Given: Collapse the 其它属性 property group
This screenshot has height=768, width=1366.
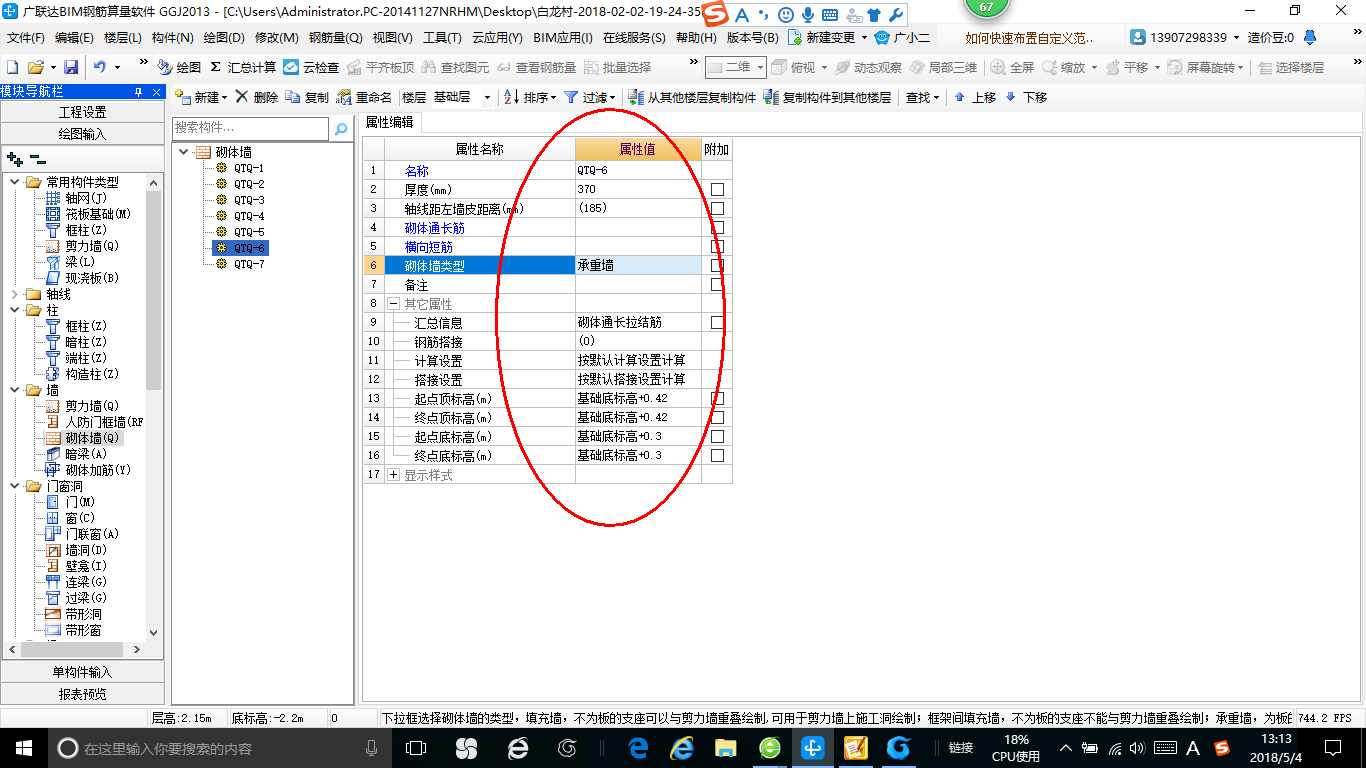Looking at the screenshot, I should tap(394, 303).
